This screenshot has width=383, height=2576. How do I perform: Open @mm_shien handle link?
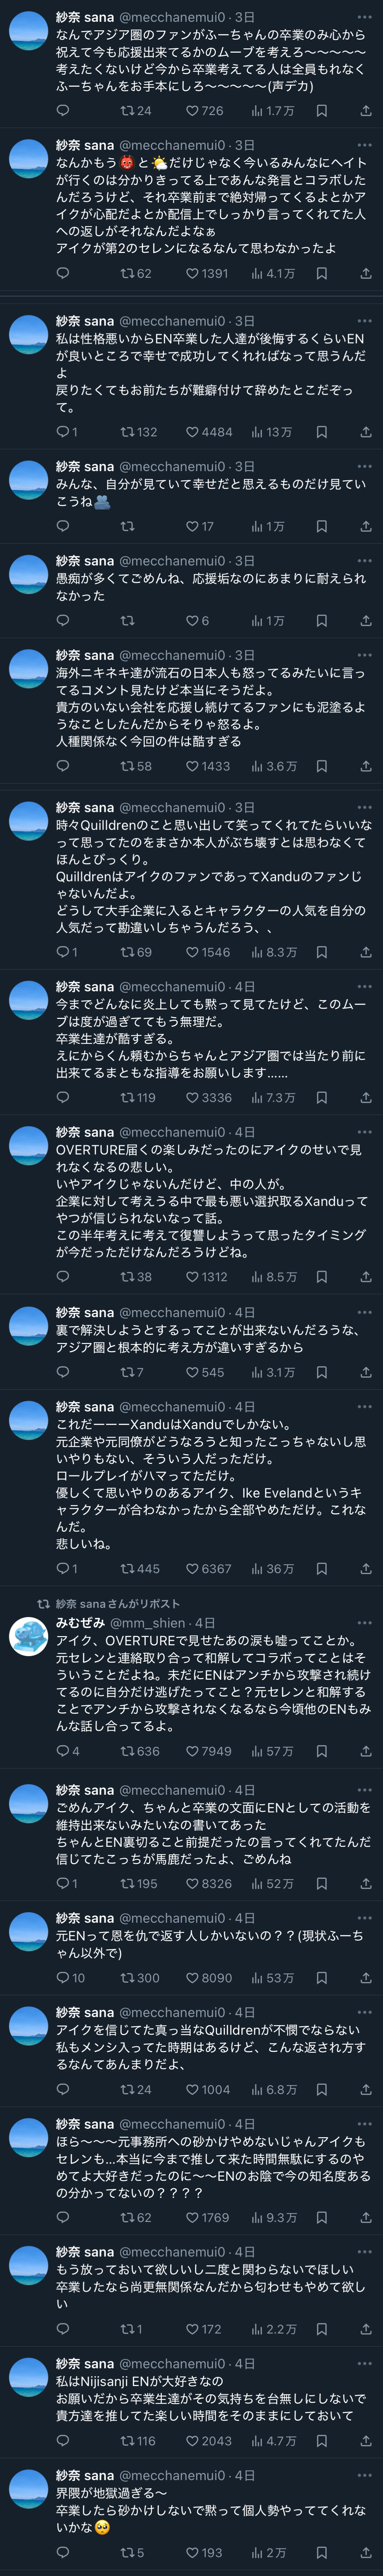[x=150, y=1623]
